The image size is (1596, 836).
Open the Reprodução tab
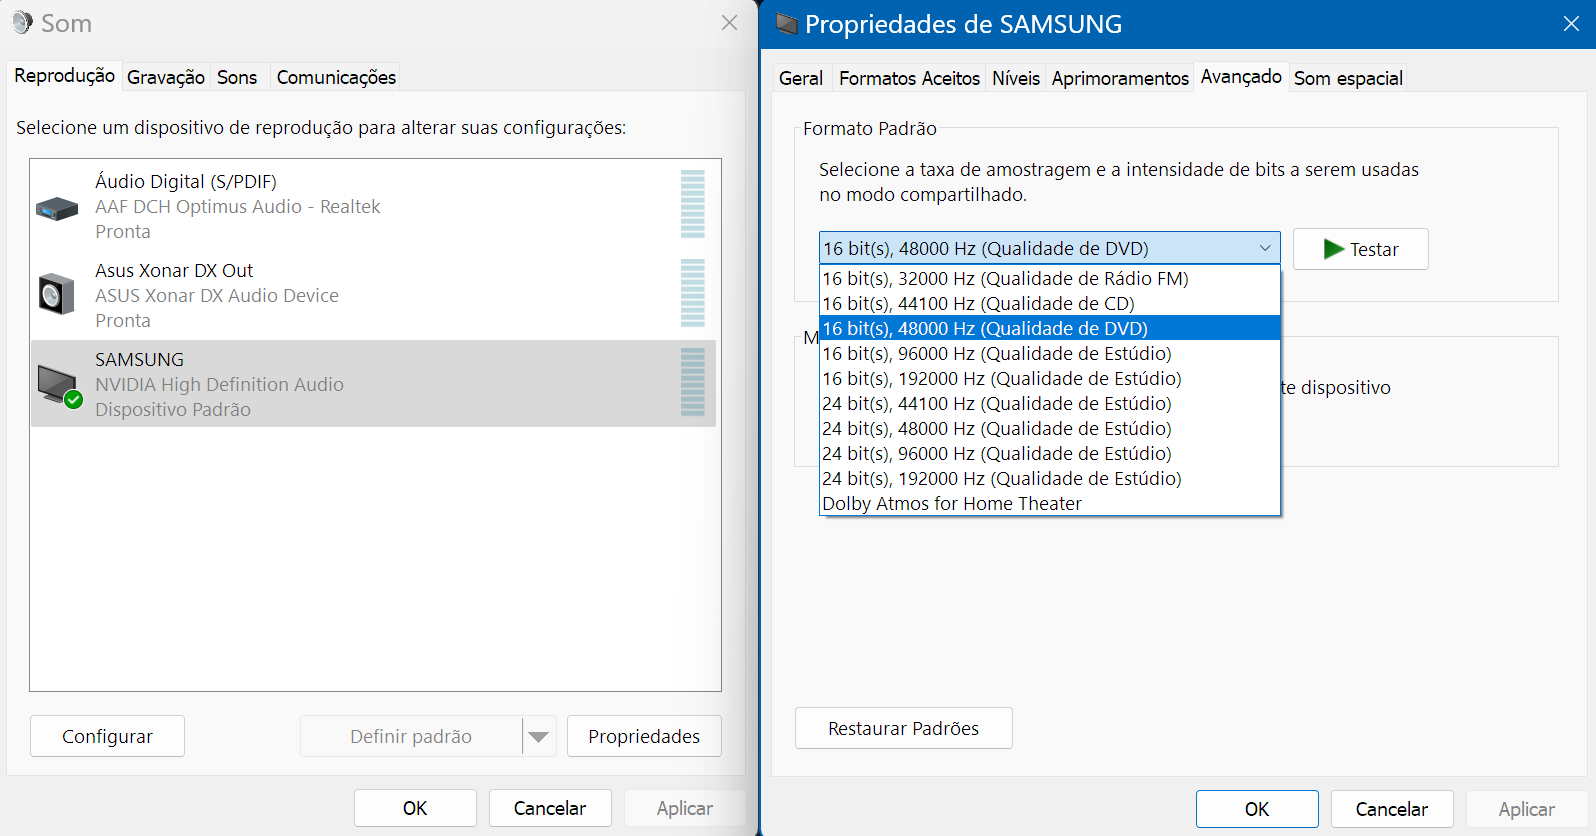[64, 76]
